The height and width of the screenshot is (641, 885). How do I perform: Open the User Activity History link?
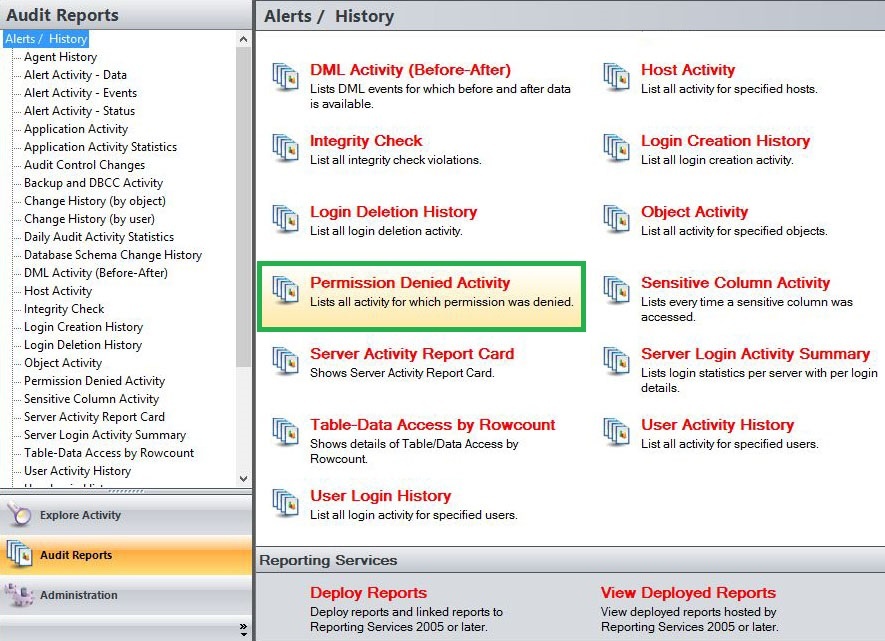point(717,425)
